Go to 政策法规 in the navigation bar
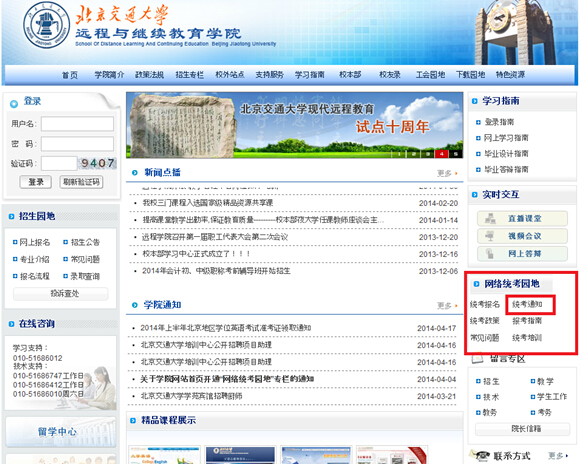Viewport: 581px width, 473px height. [149, 75]
